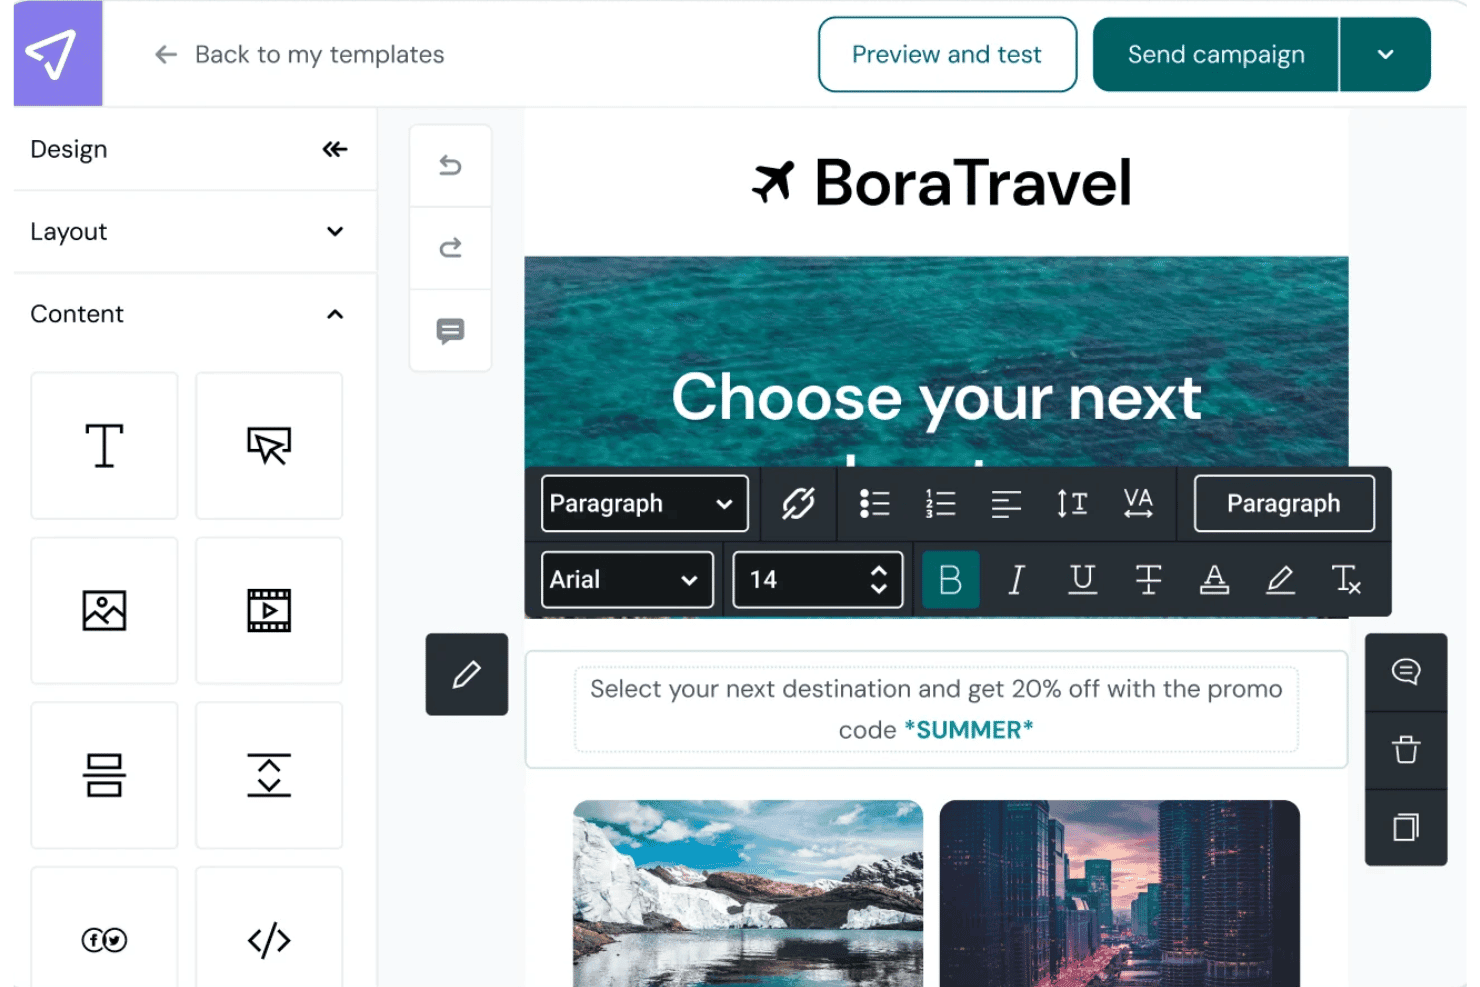The width and height of the screenshot is (1480, 987).
Task: Open text alignment options
Action: pos(1006,504)
